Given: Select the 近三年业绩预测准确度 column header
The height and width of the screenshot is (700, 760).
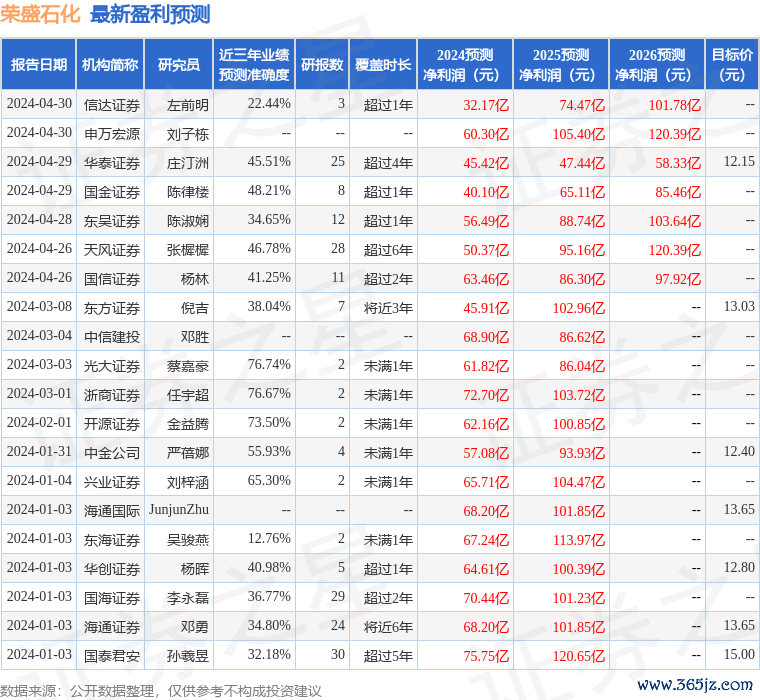Looking at the screenshot, I should tap(254, 64).
